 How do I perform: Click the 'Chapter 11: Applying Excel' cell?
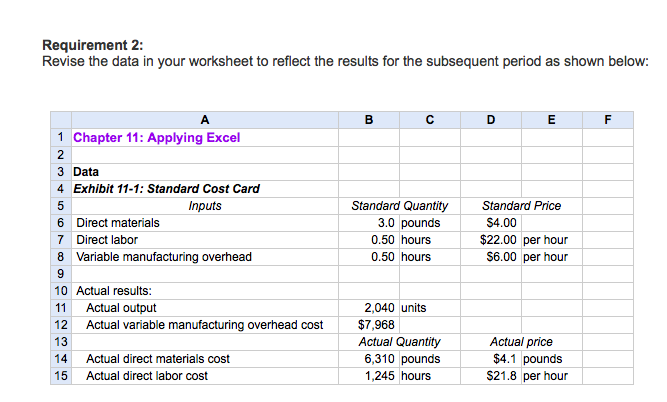[205, 137]
